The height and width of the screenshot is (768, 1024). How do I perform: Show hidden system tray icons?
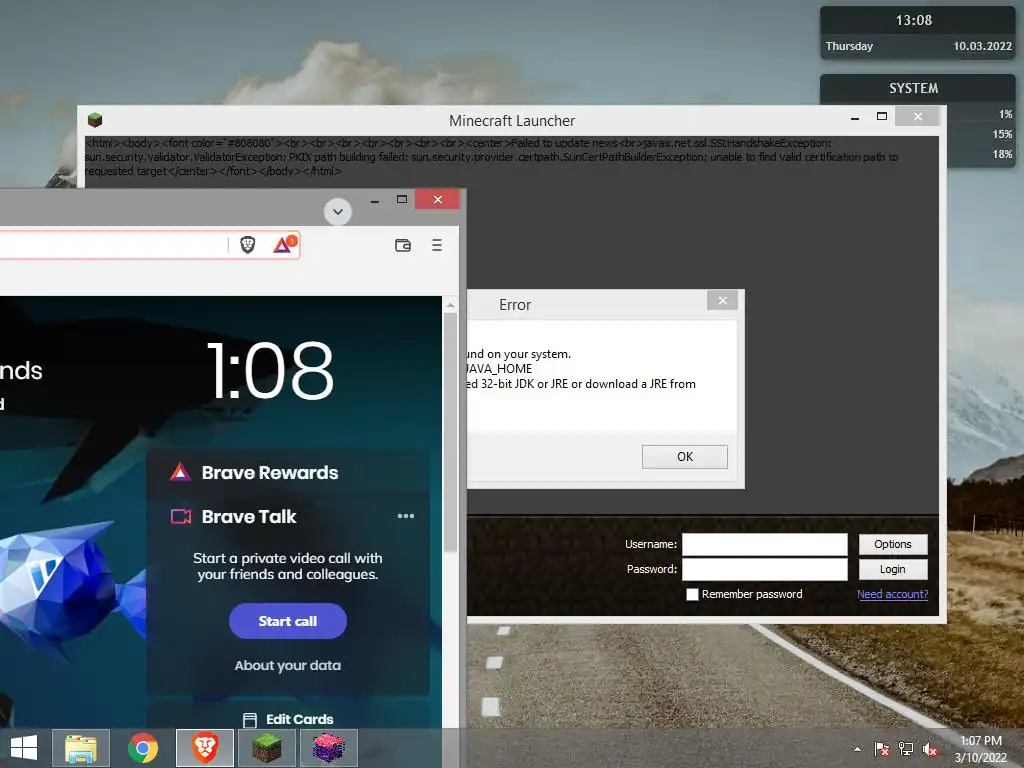pos(857,749)
